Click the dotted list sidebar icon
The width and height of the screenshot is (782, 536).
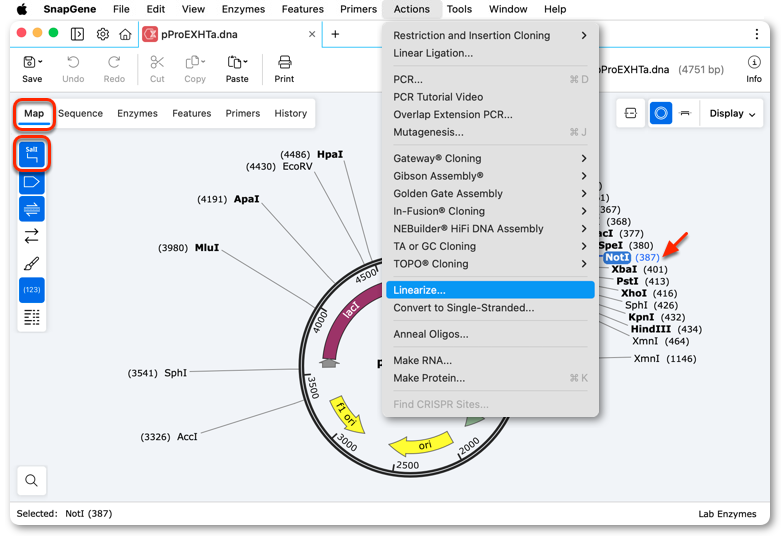point(31,317)
